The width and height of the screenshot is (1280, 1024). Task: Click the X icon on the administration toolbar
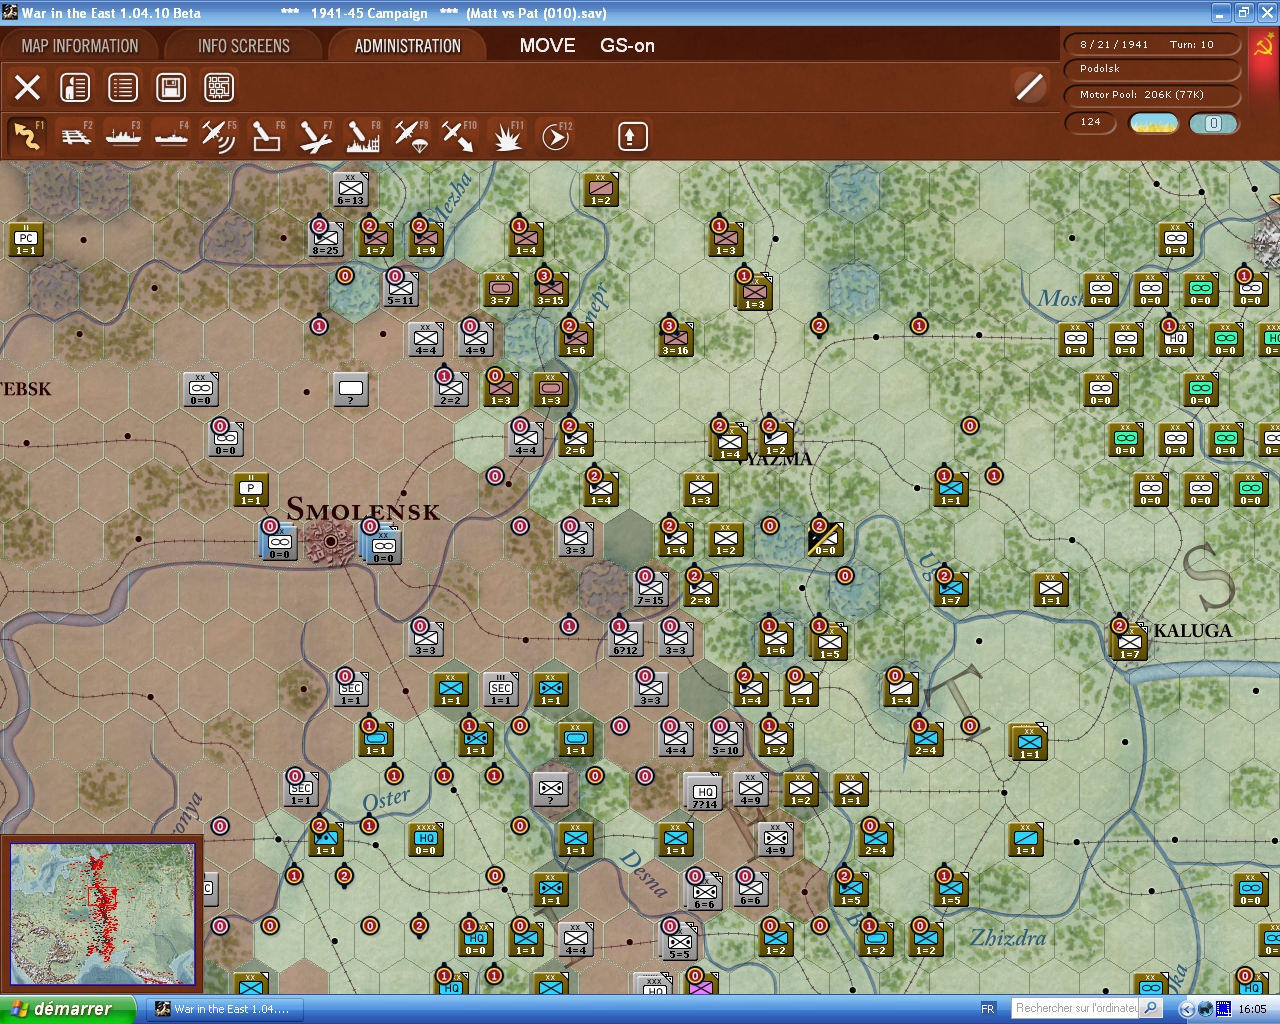[x=28, y=88]
